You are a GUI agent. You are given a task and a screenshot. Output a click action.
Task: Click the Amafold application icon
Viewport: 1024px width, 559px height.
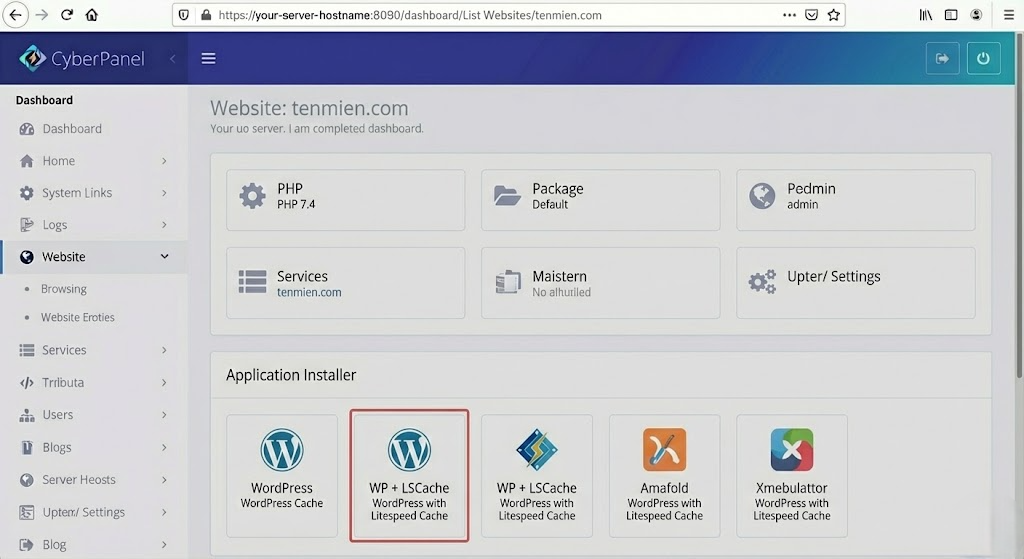coord(664,451)
